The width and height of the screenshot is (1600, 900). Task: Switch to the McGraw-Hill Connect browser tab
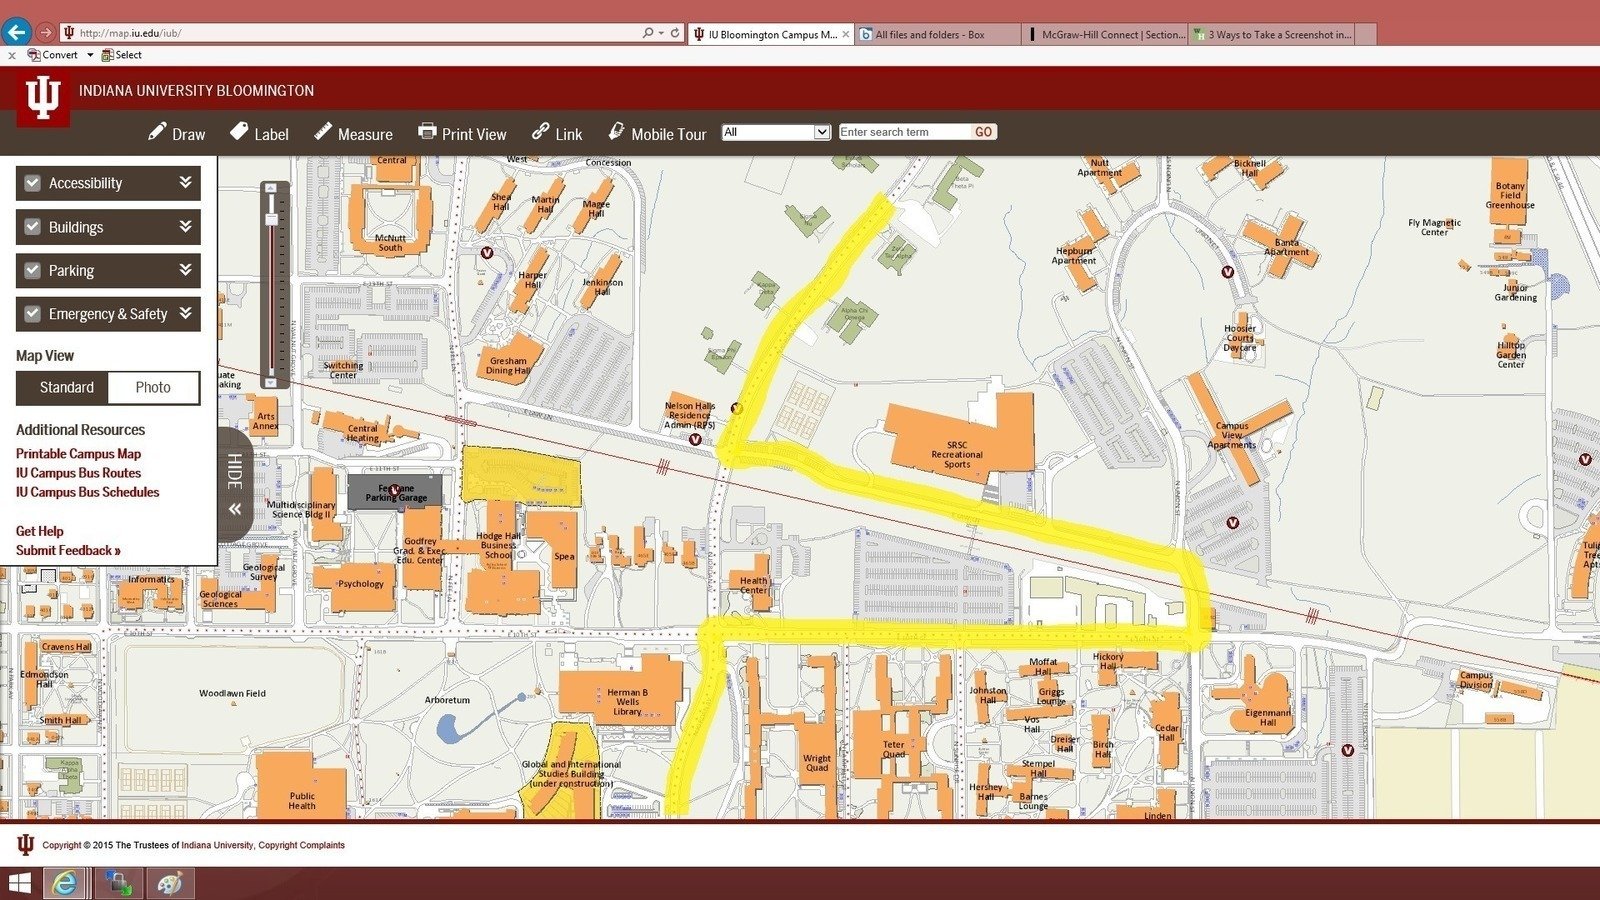tap(1105, 34)
